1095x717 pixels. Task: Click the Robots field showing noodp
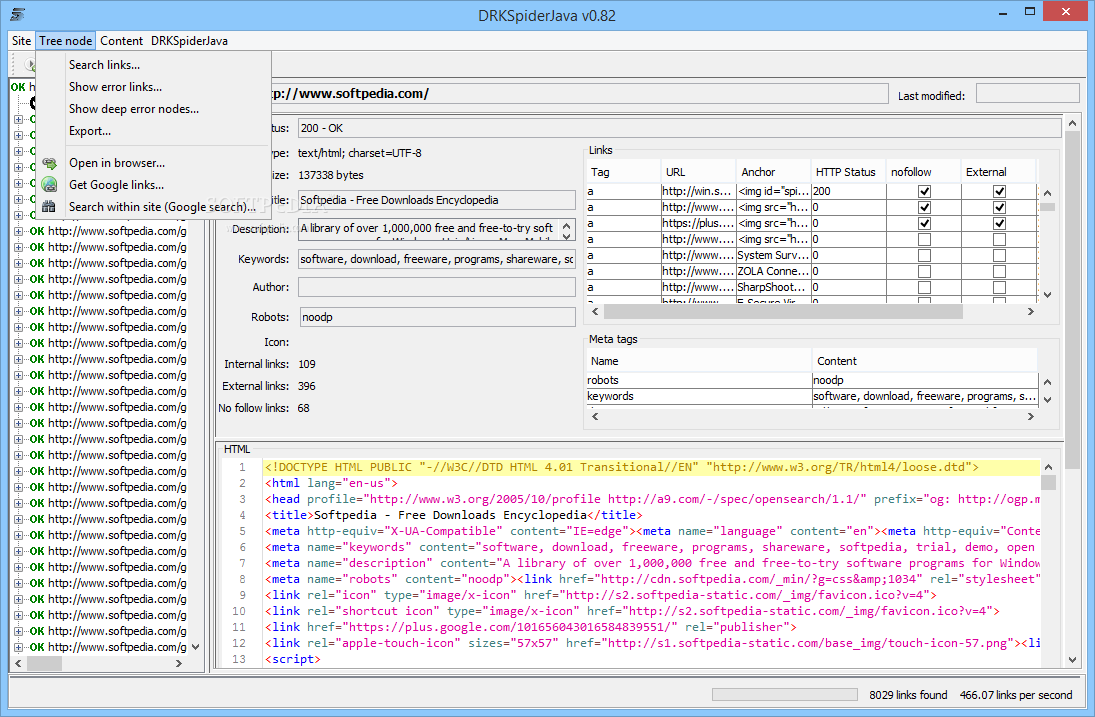point(438,317)
